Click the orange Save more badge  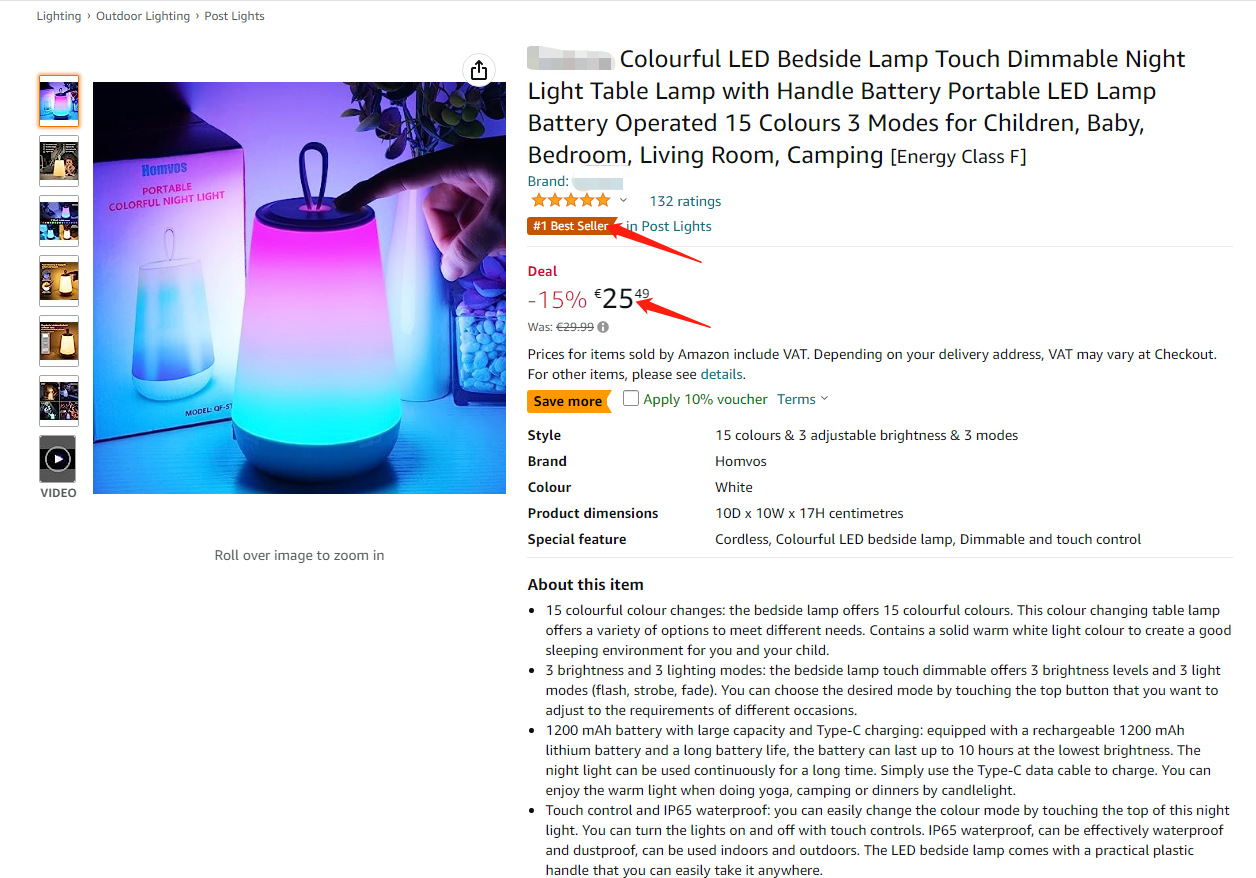tap(568, 401)
